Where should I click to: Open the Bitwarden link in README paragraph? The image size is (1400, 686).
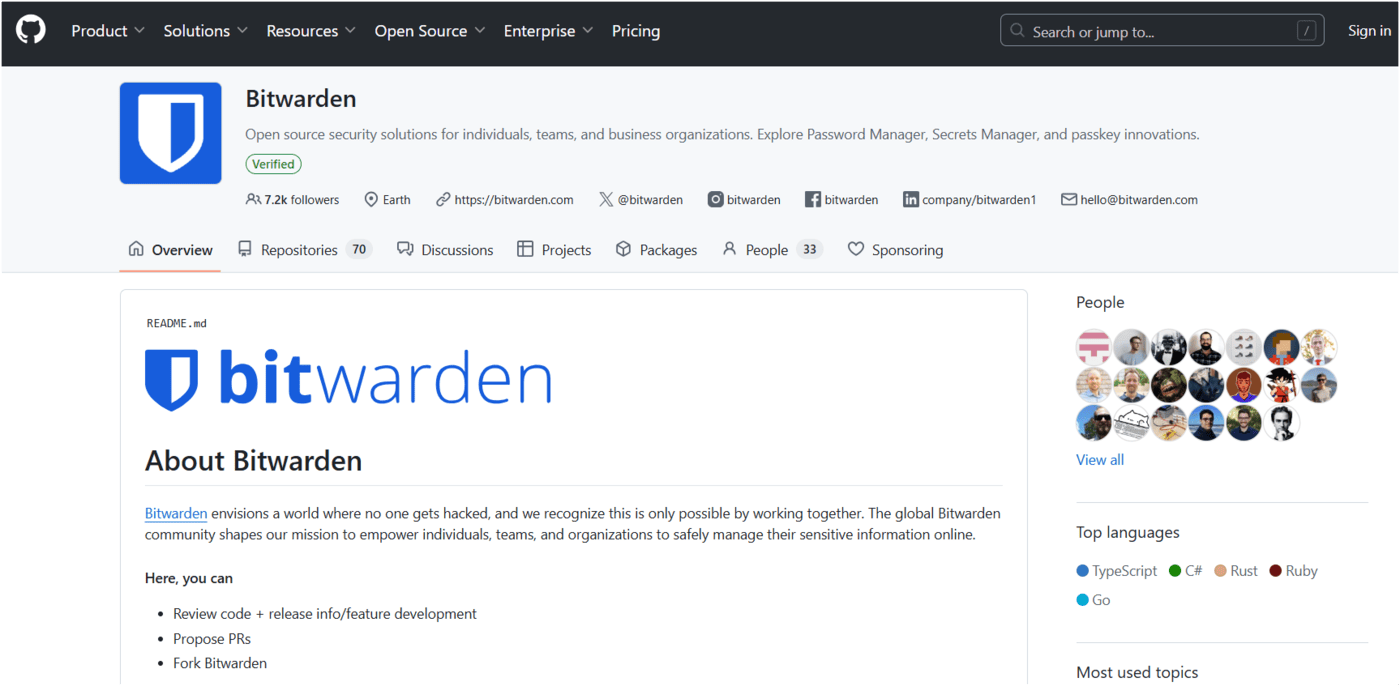176,513
